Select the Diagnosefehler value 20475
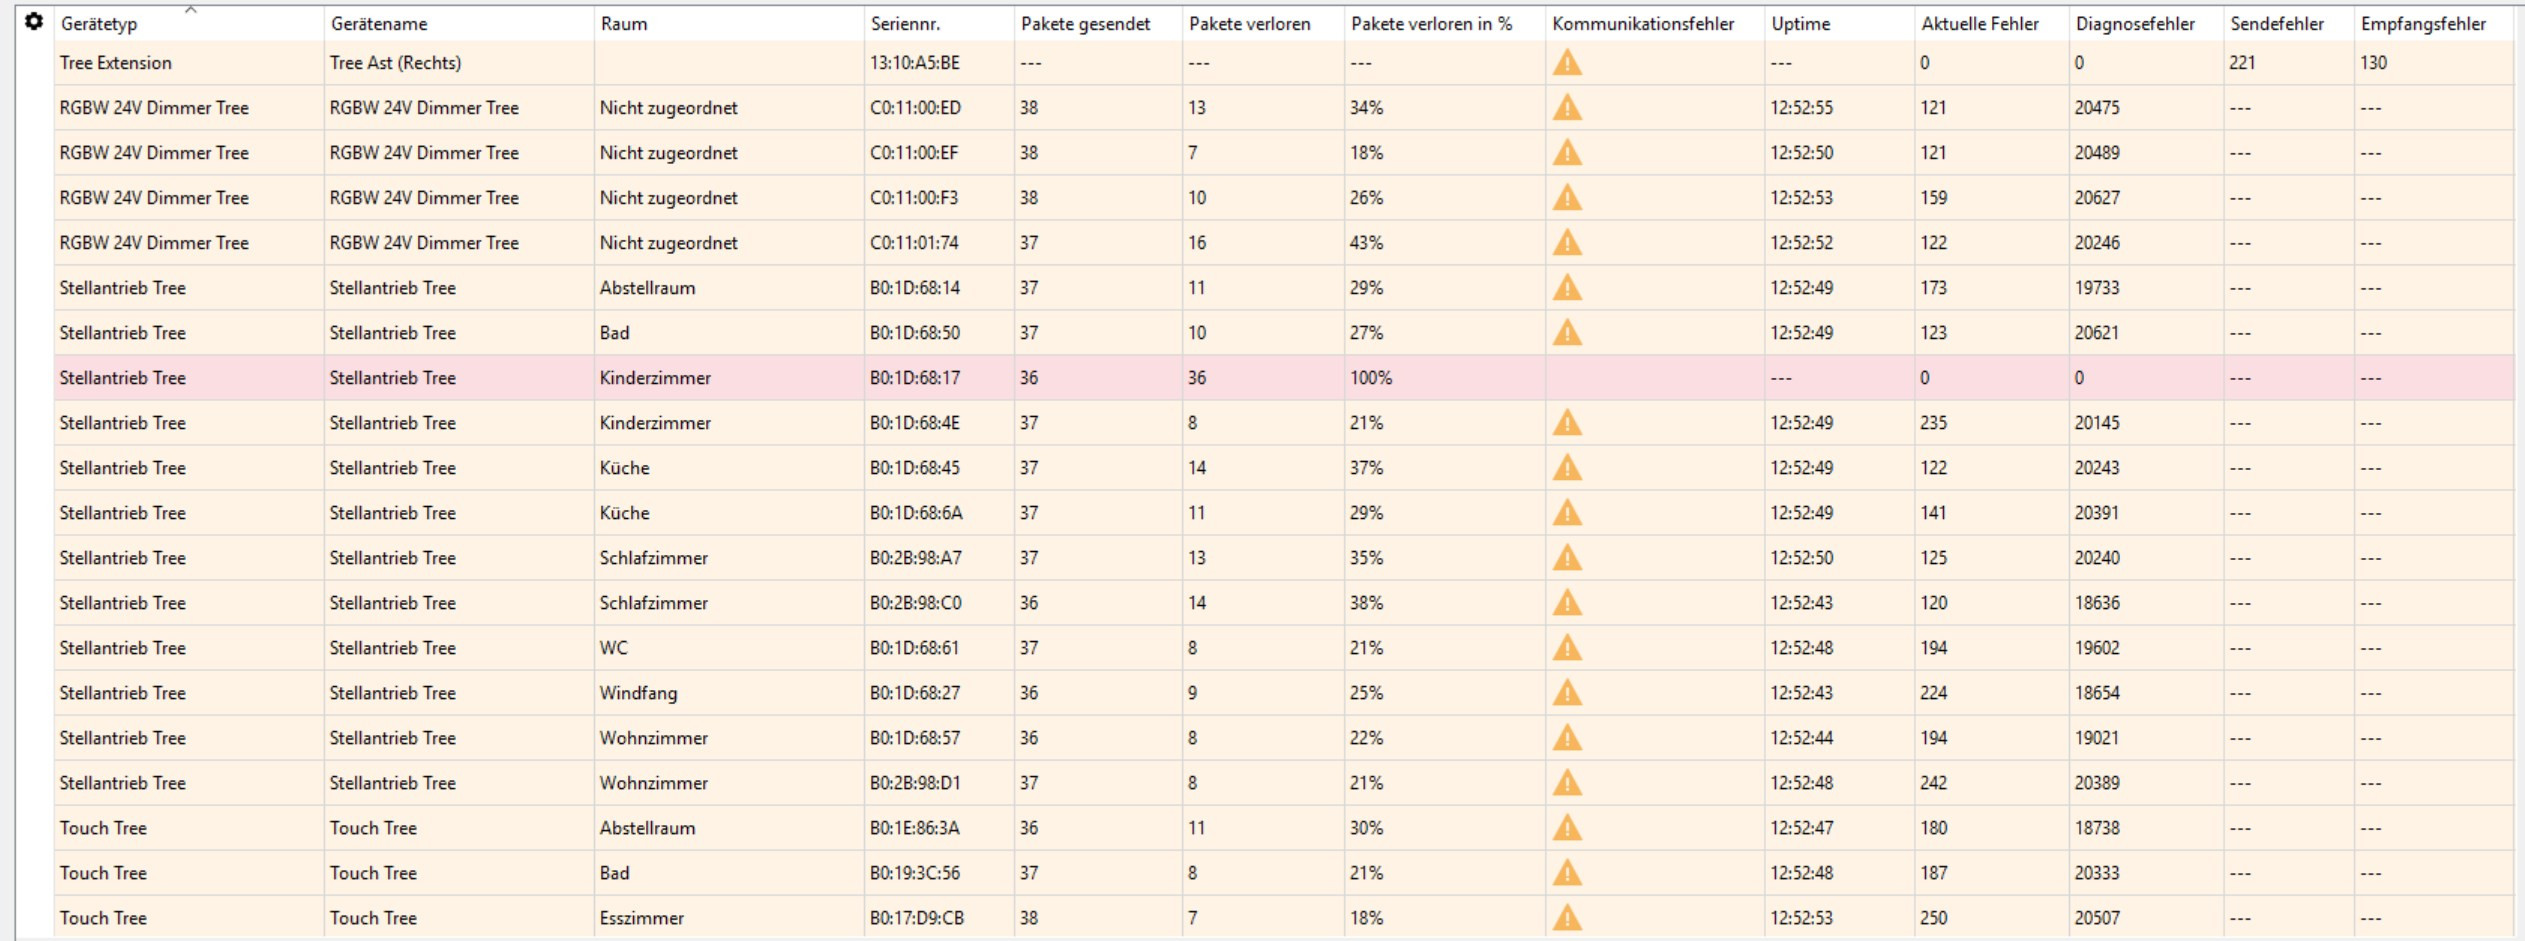Image resolution: width=2525 pixels, height=941 pixels. (x=2096, y=108)
